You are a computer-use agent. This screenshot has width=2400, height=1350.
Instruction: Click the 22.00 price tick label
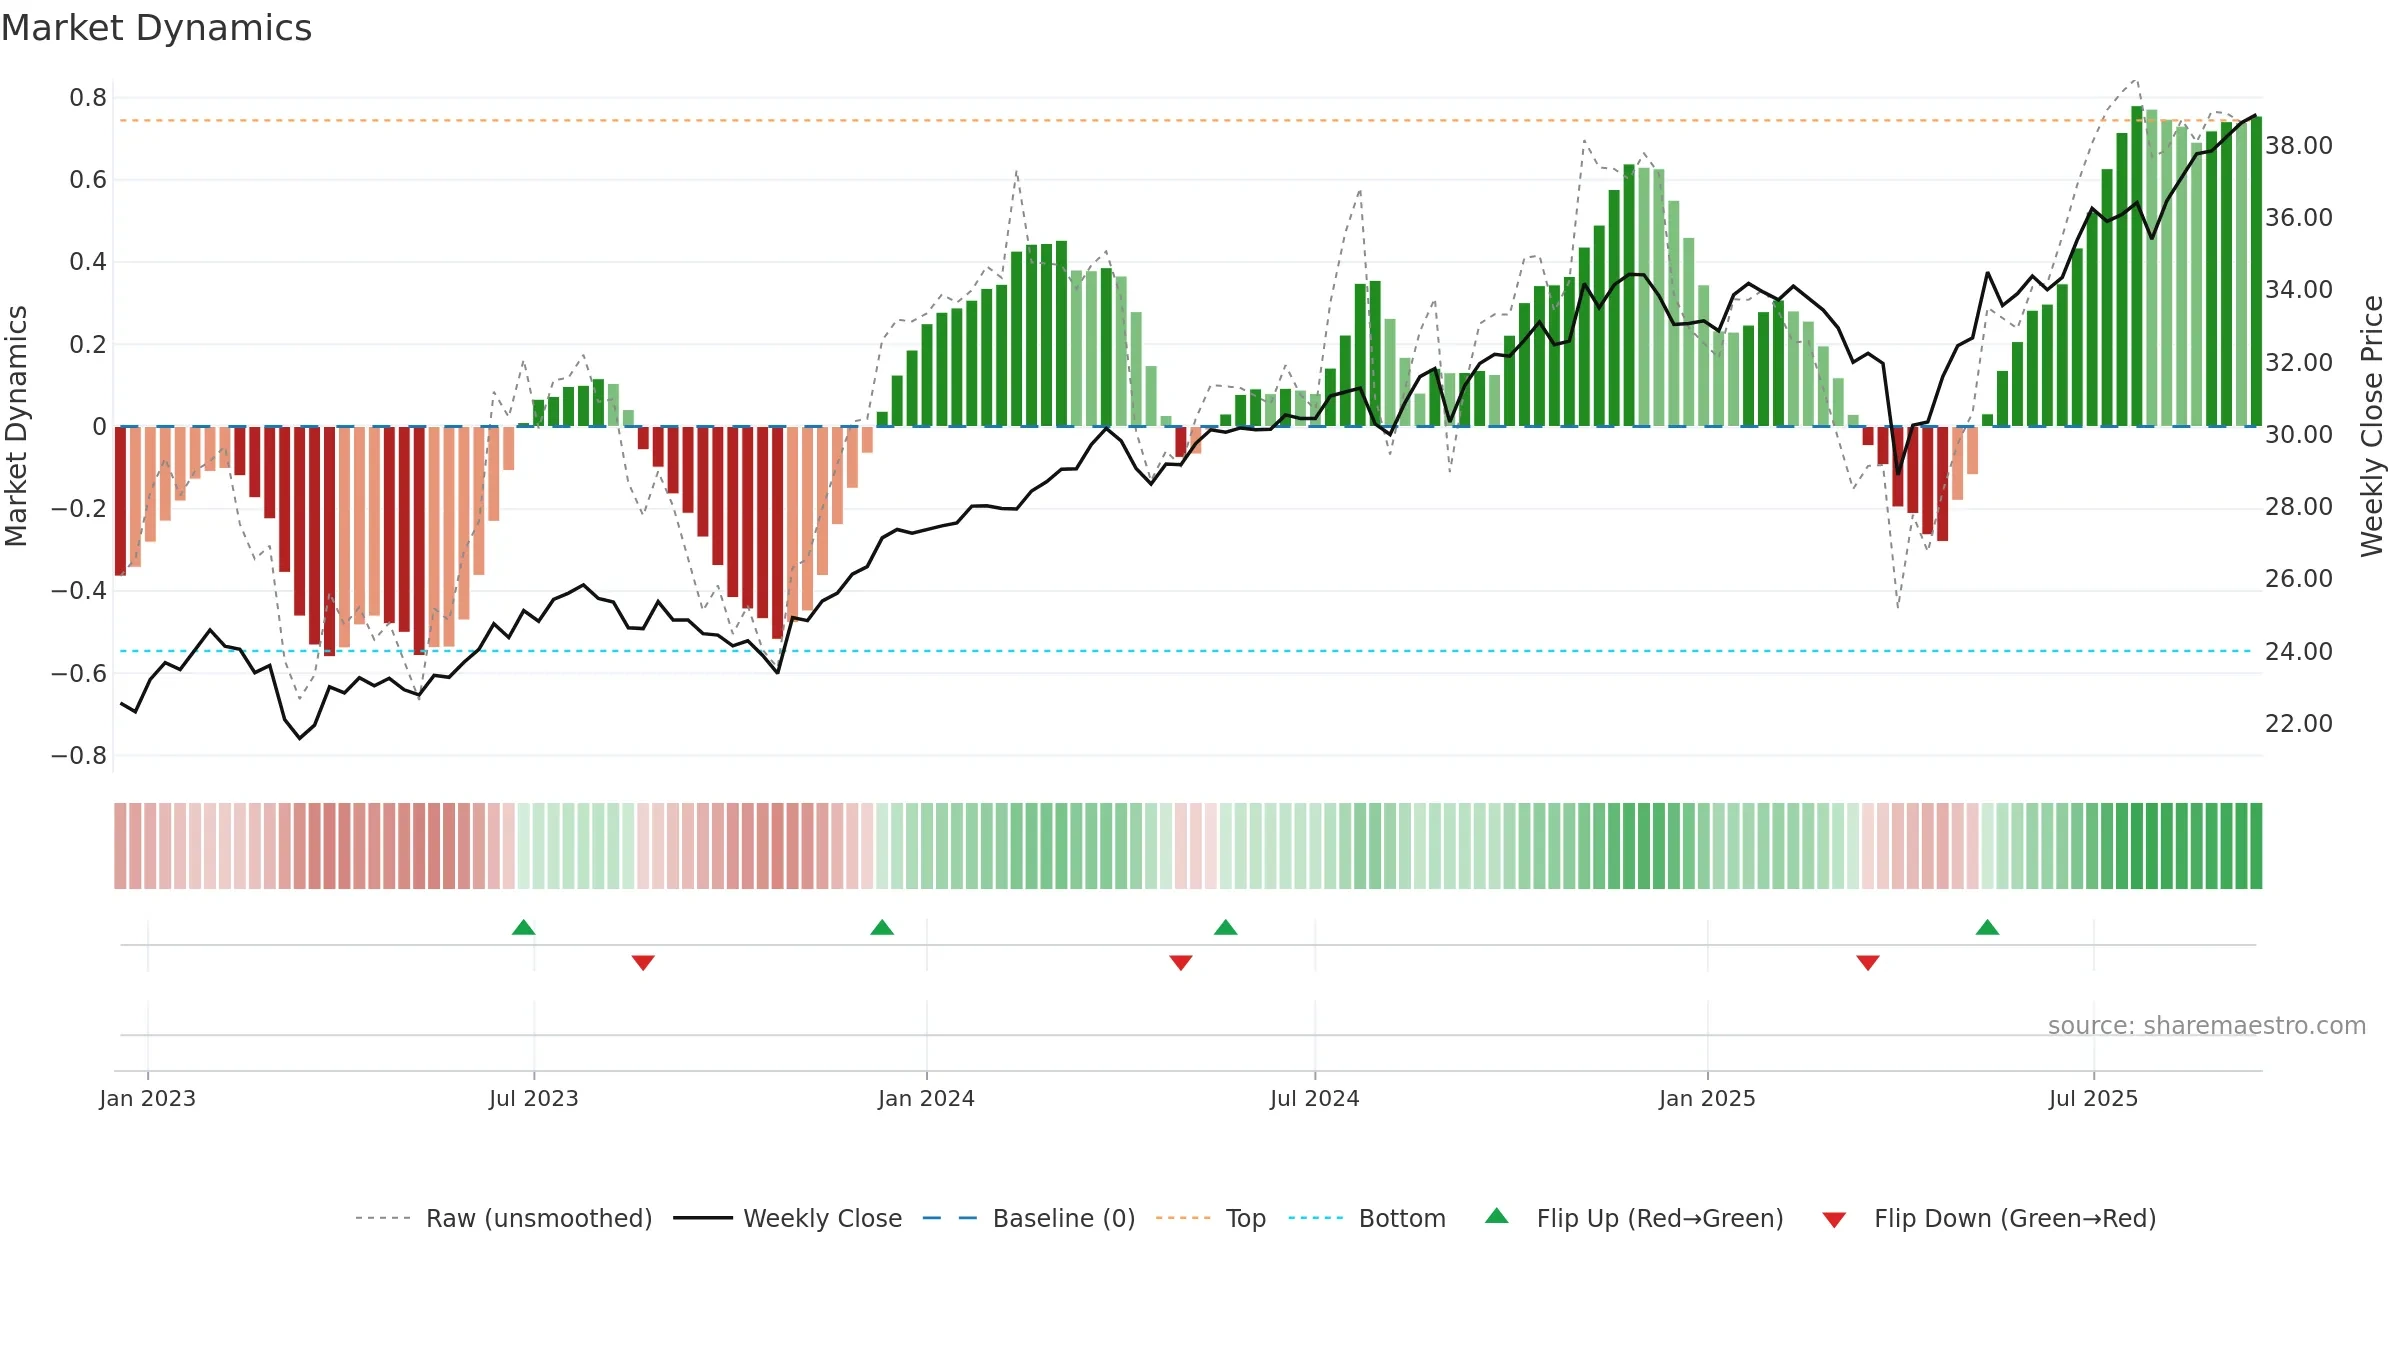coord(2299,724)
